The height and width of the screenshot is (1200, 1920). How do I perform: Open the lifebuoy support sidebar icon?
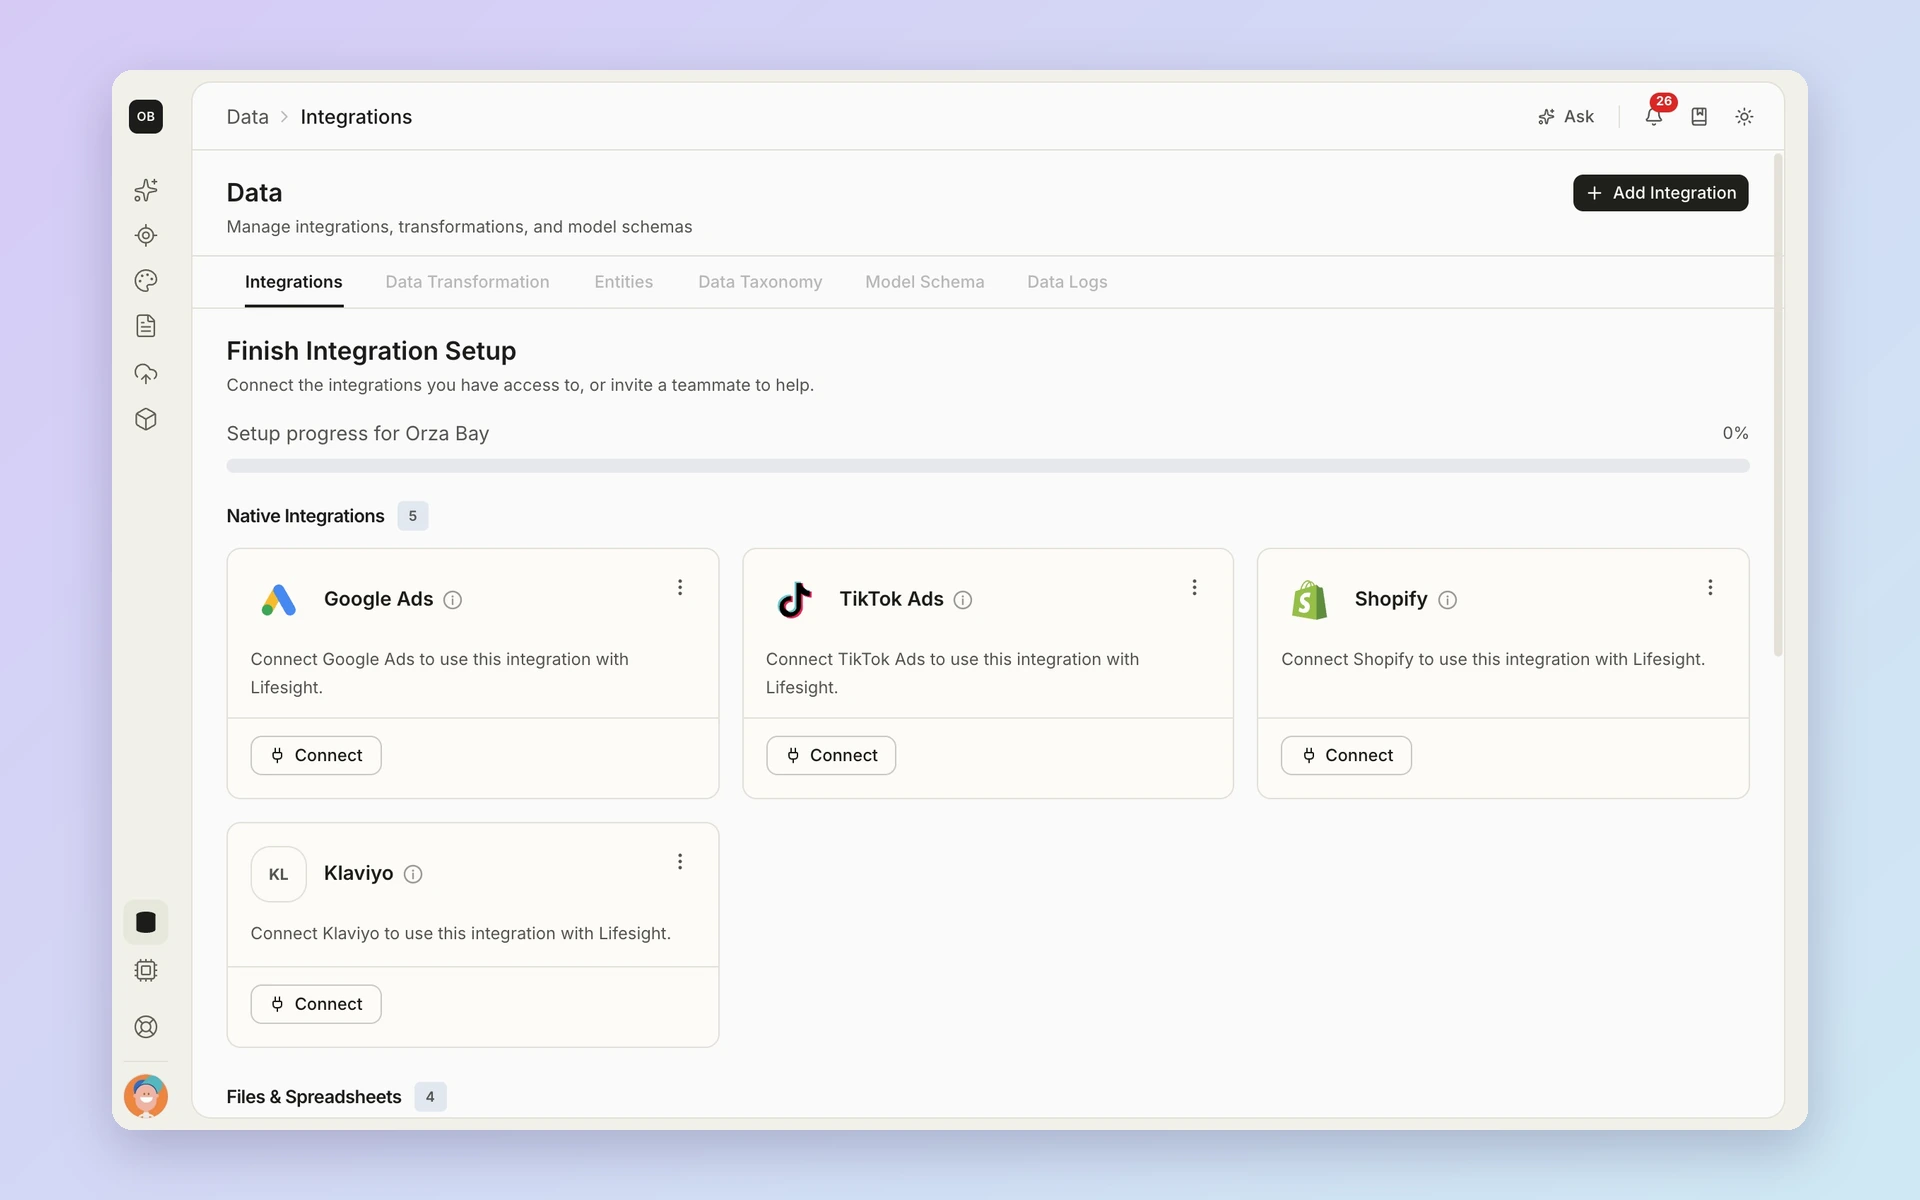146,1027
